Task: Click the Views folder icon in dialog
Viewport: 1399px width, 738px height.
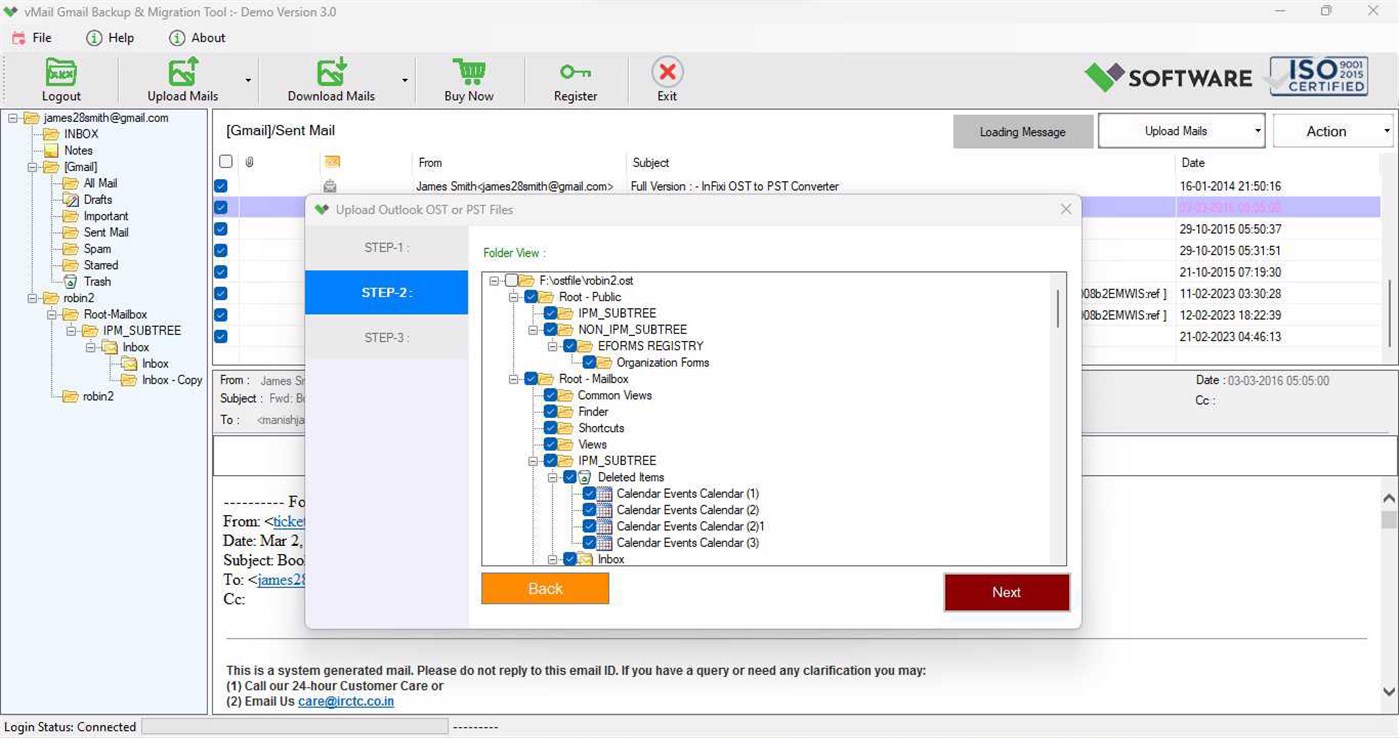Action: 566,444
